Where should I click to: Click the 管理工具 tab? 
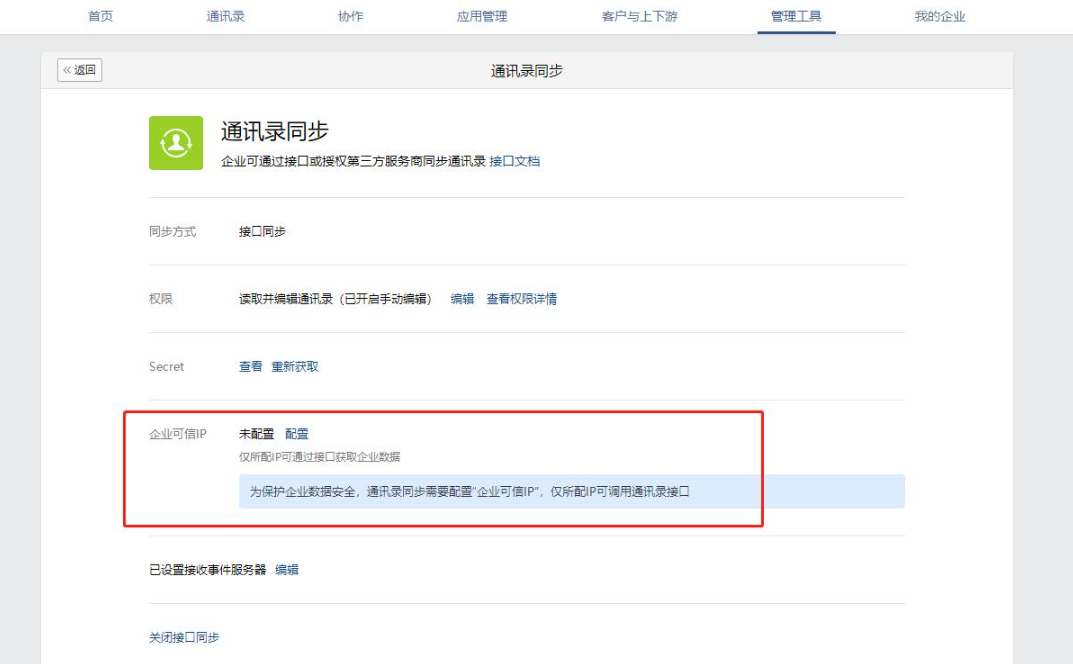coord(796,17)
